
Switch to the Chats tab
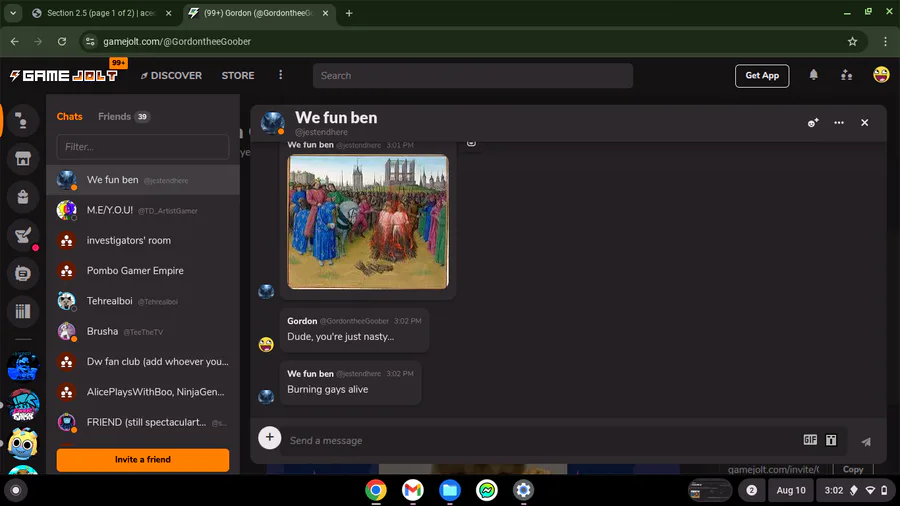(69, 116)
